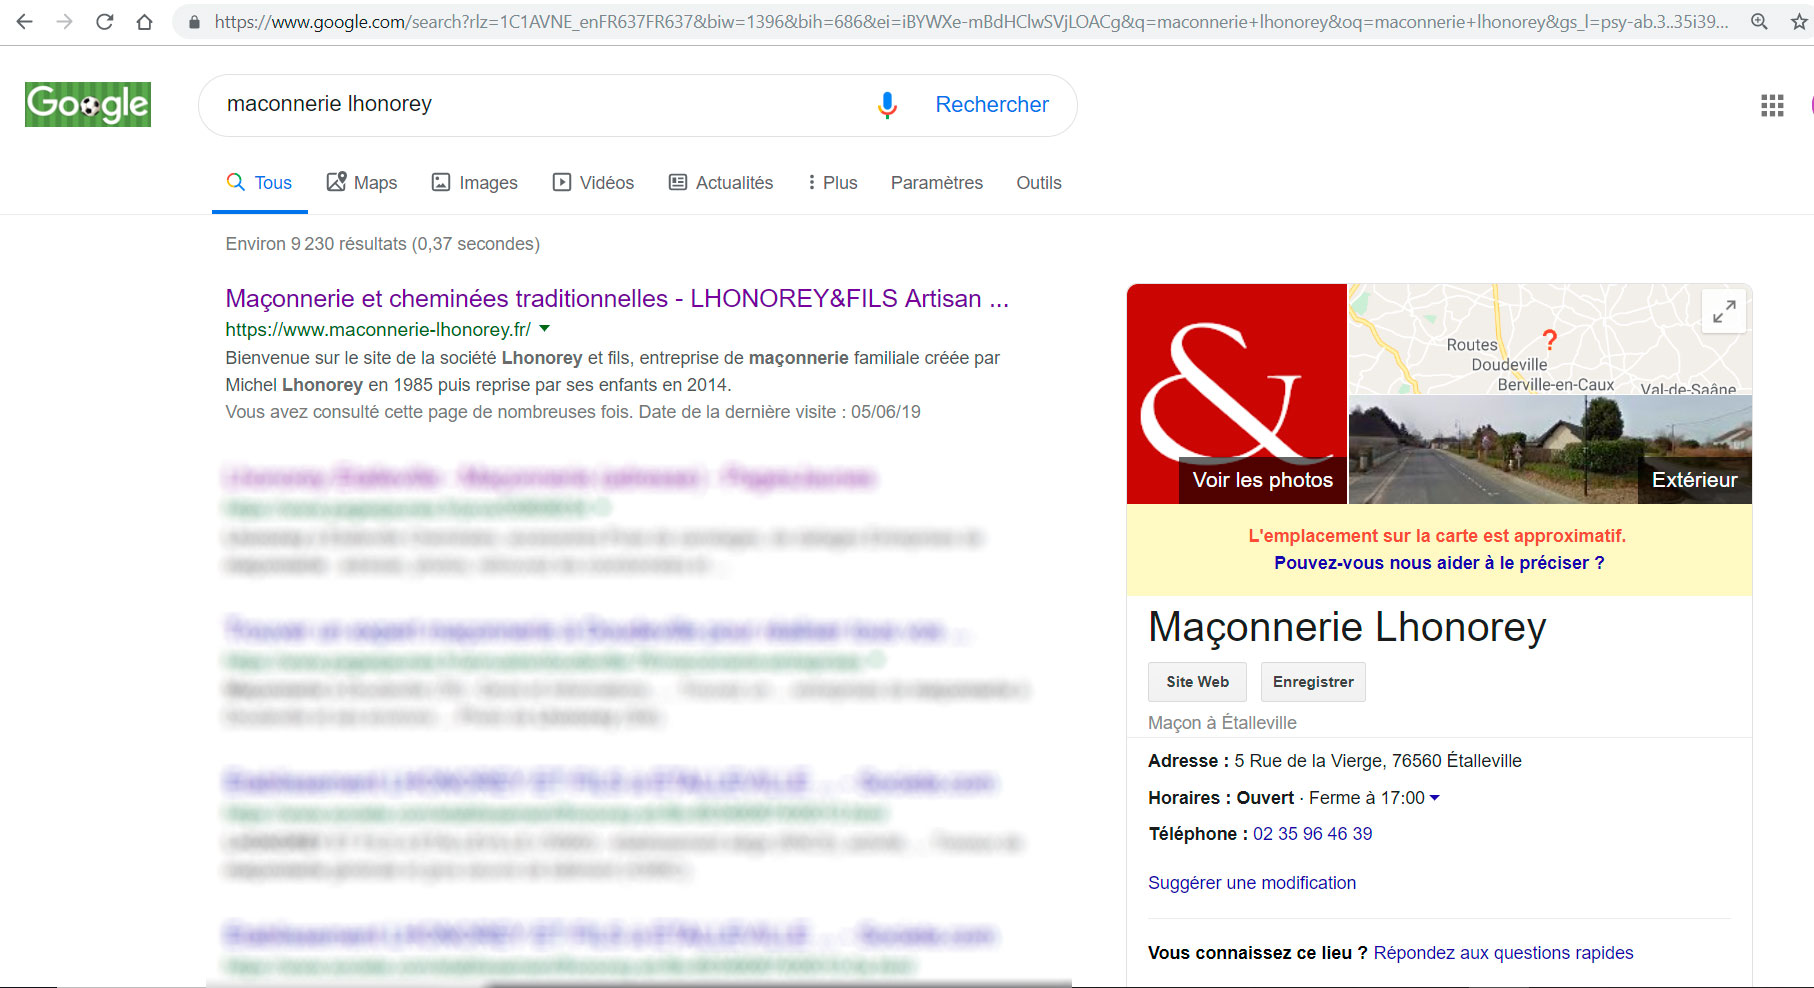
Task: Click the Site Web button
Action: pyautogui.click(x=1197, y=682)
